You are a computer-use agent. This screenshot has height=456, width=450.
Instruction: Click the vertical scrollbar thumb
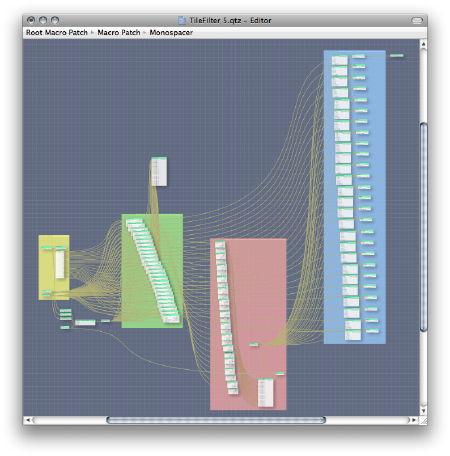423,227
